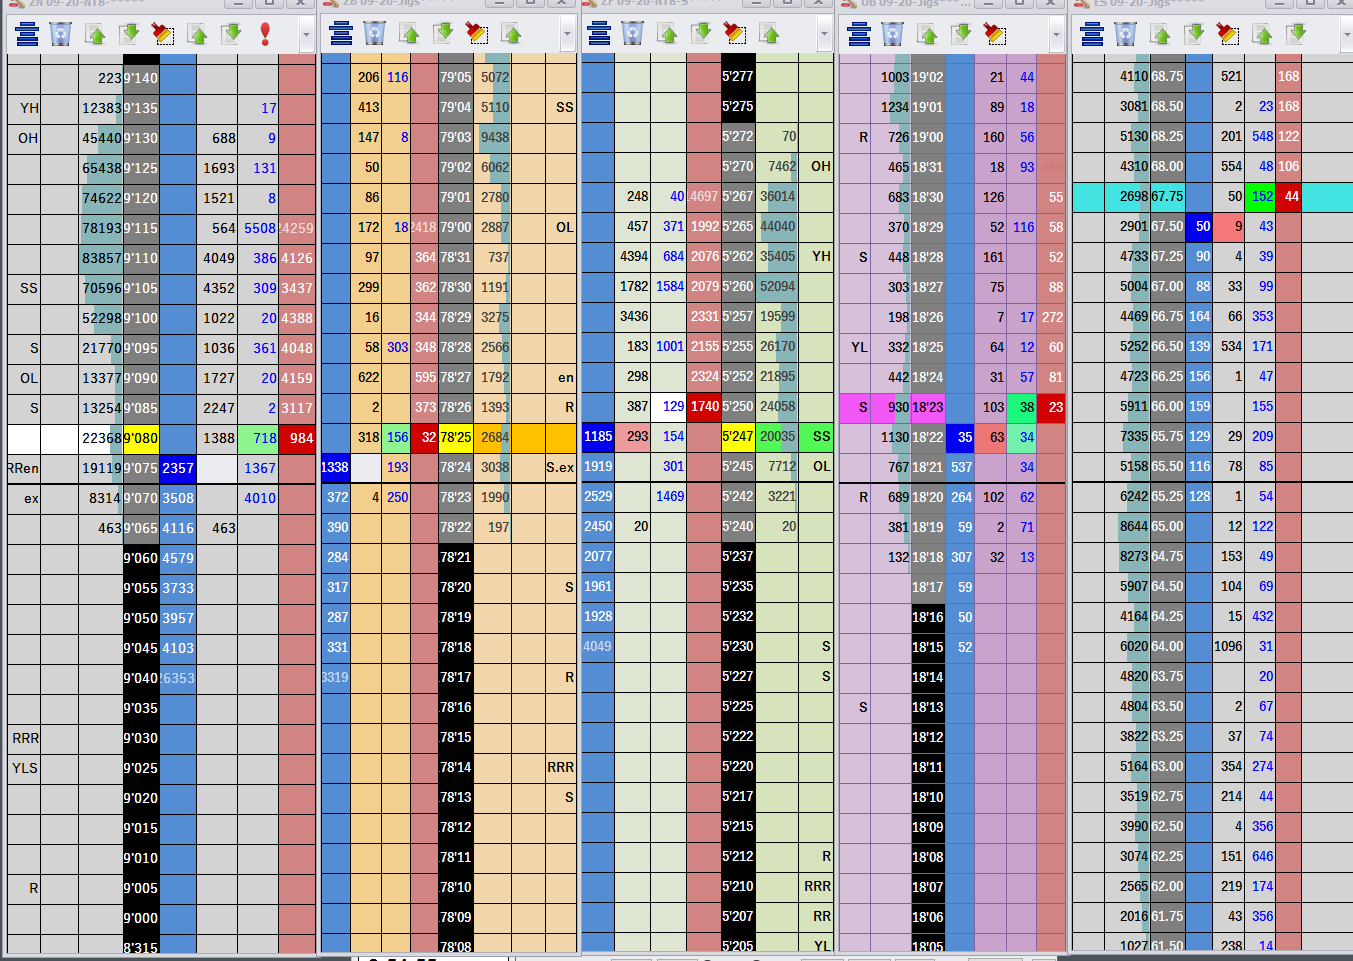Click green down-arrow icon in ZF toolbar

701,35
